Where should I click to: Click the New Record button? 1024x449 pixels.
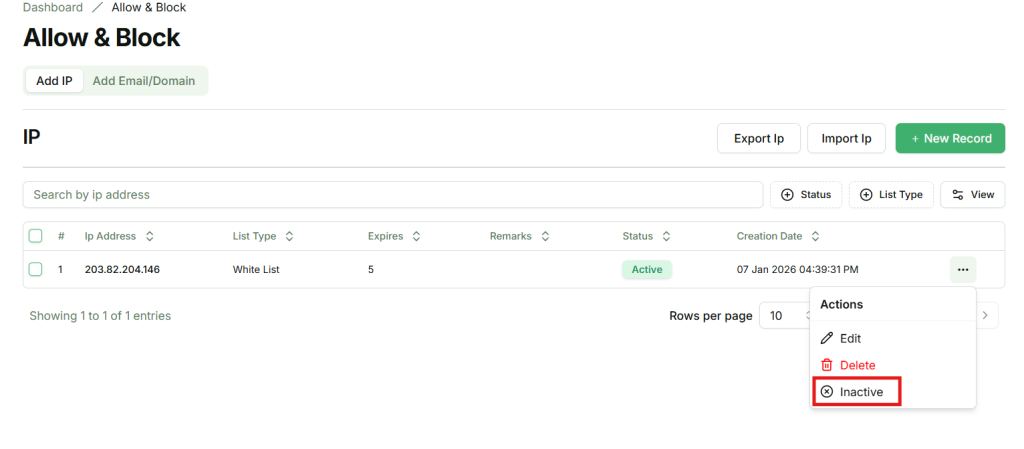point(950,138)
